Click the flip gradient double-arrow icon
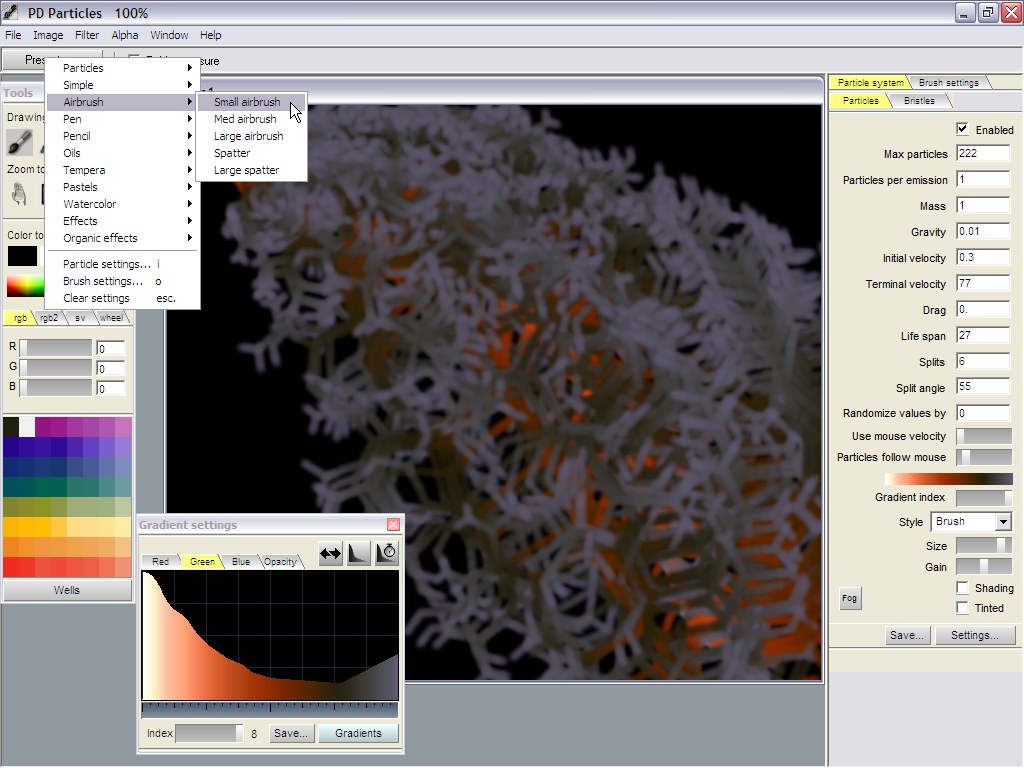 click(x=330, y=553)
